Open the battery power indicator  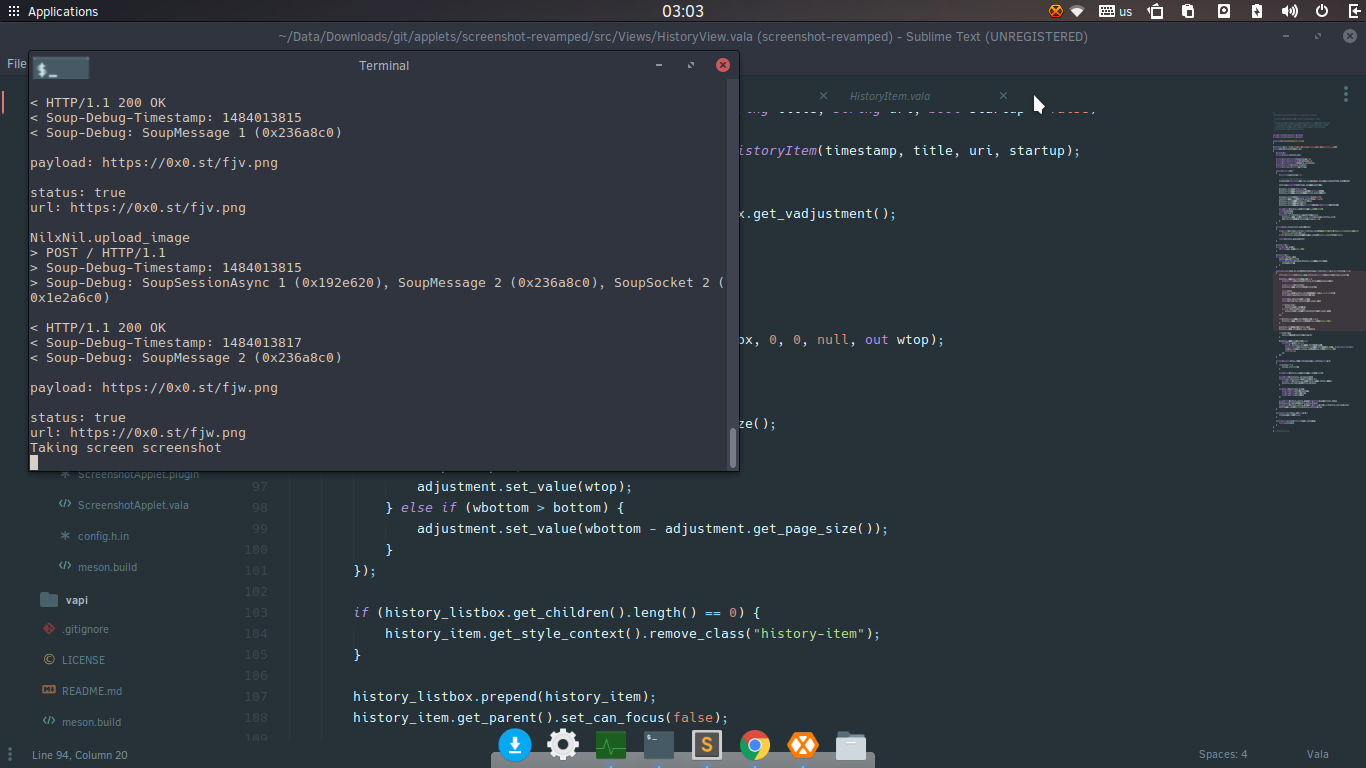click(x=1257, y=12)
